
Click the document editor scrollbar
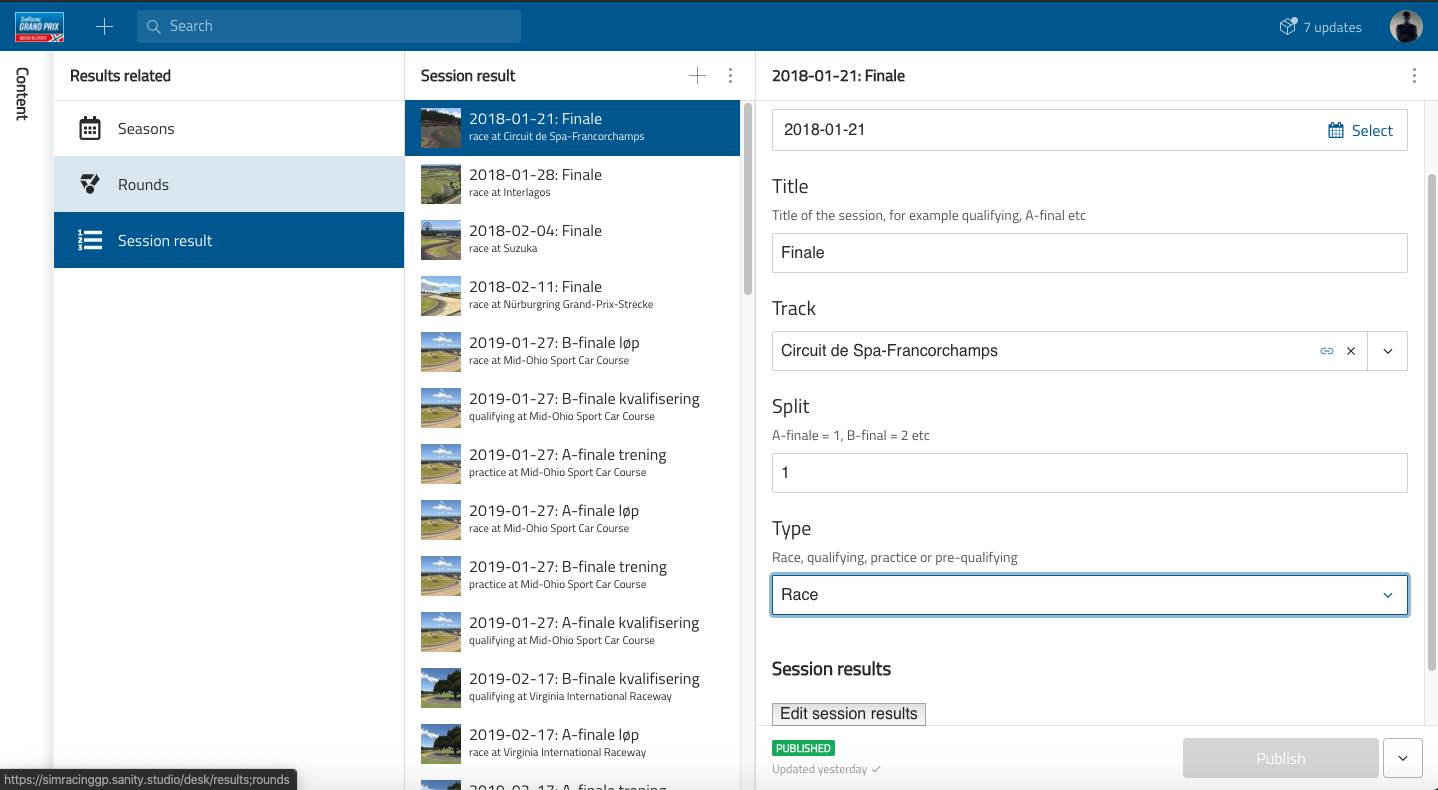(1431, 420)
